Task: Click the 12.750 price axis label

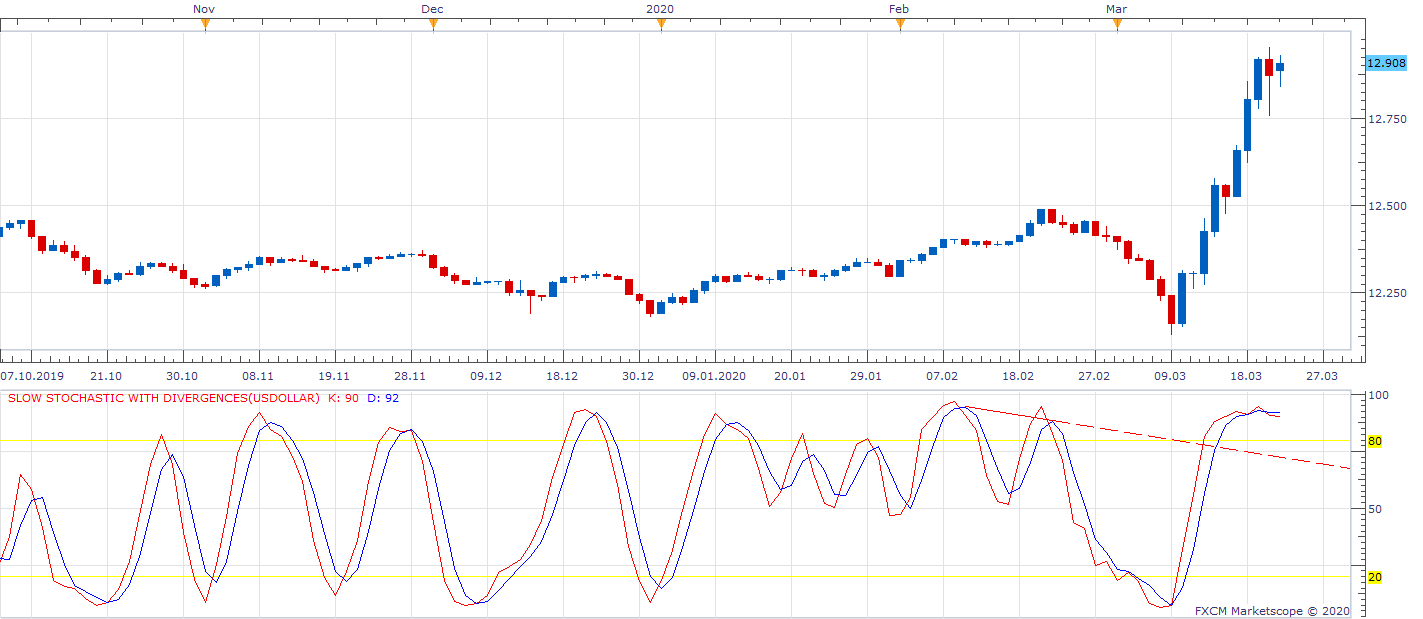Action: tap(1386, 119)
